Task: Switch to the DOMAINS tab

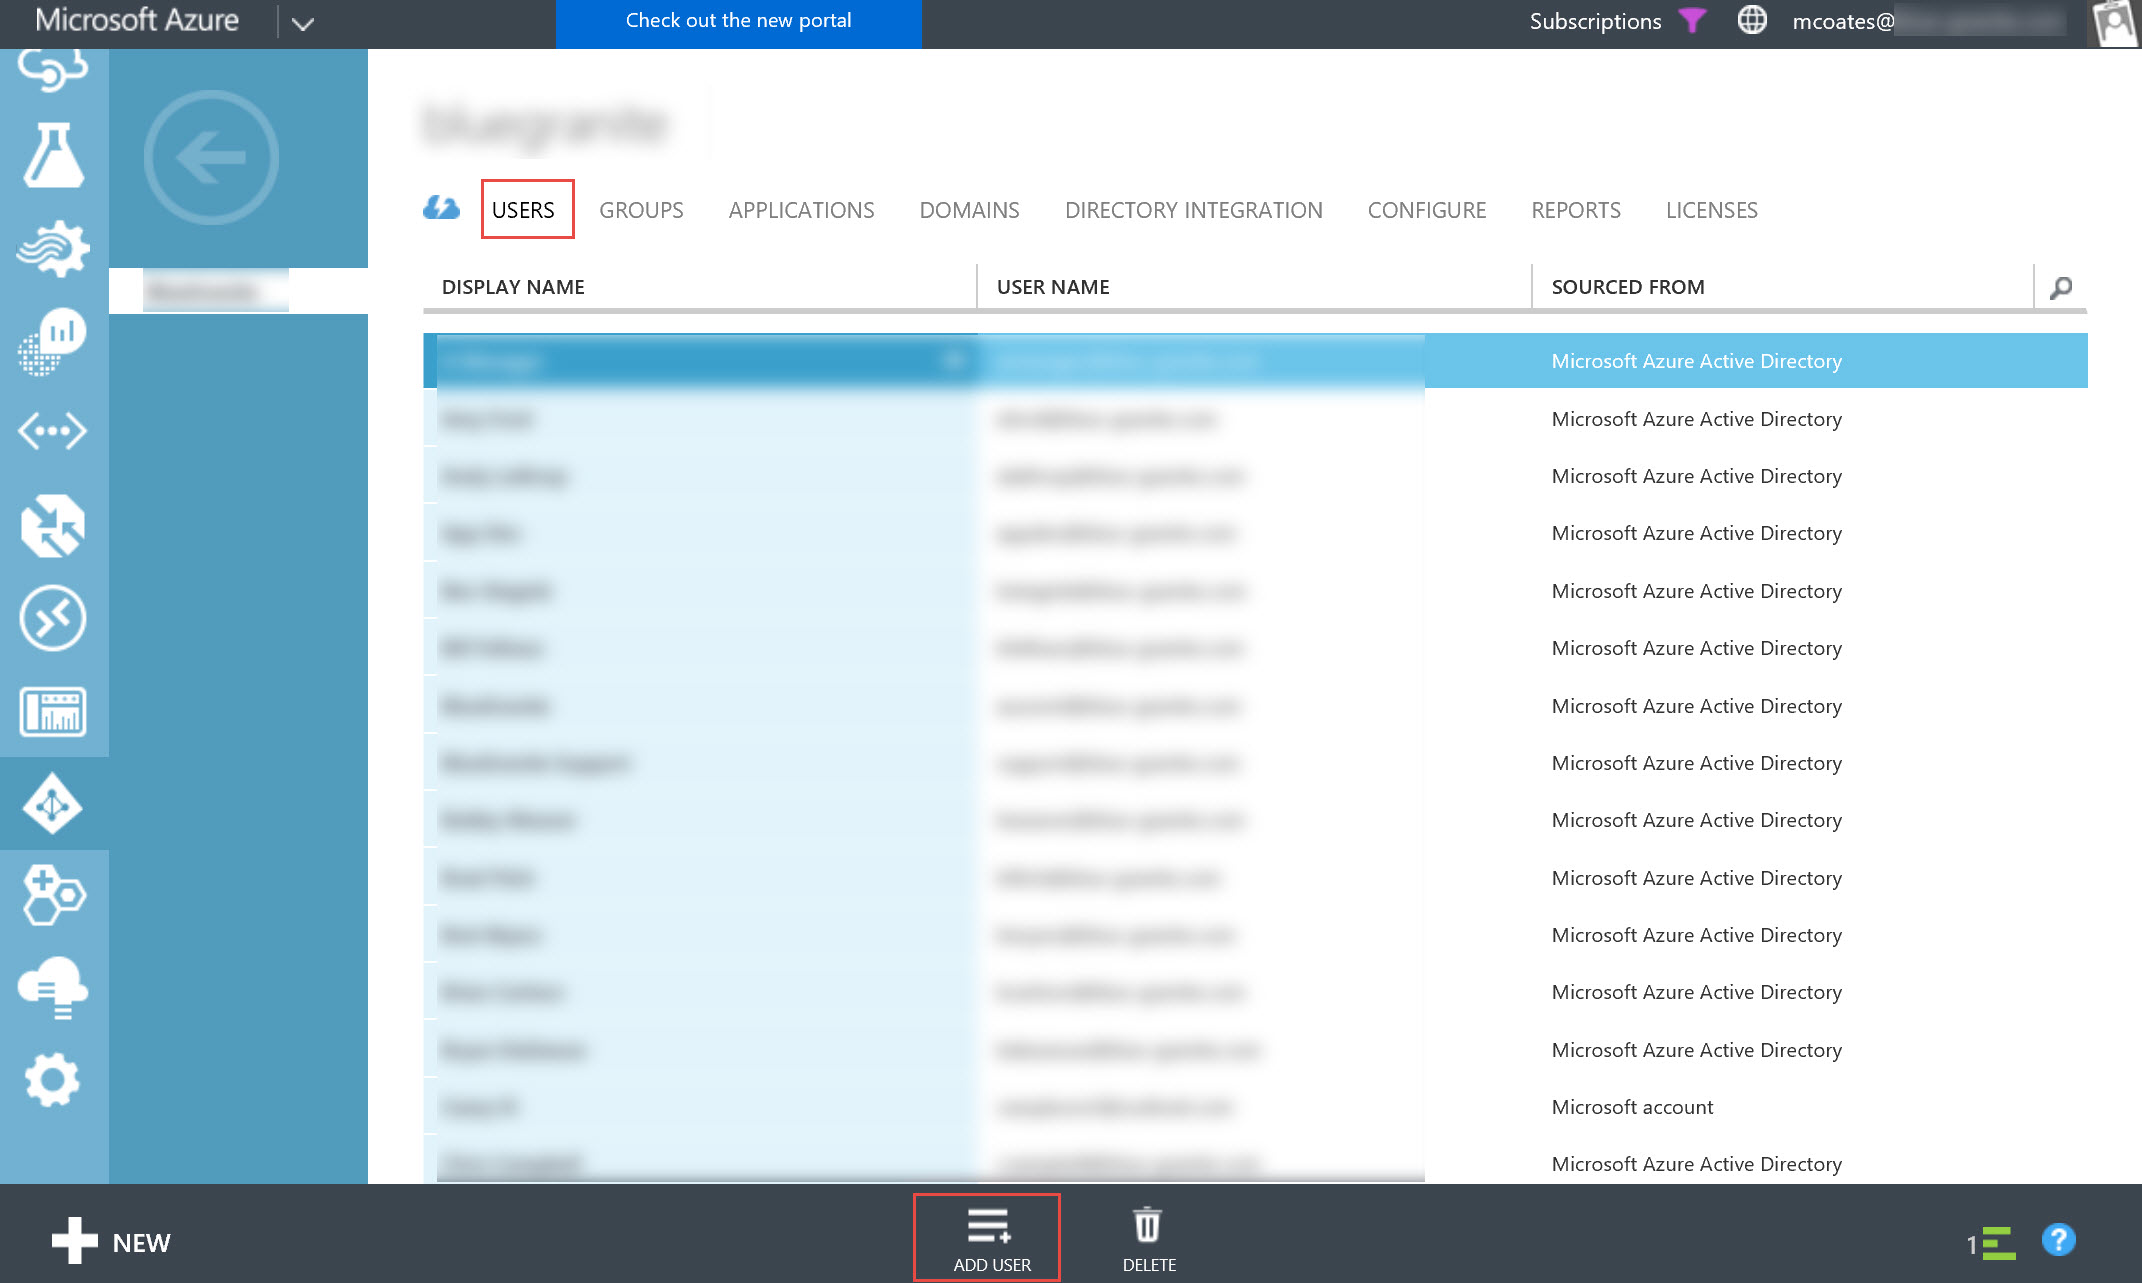Action: [x=969, y=210]
